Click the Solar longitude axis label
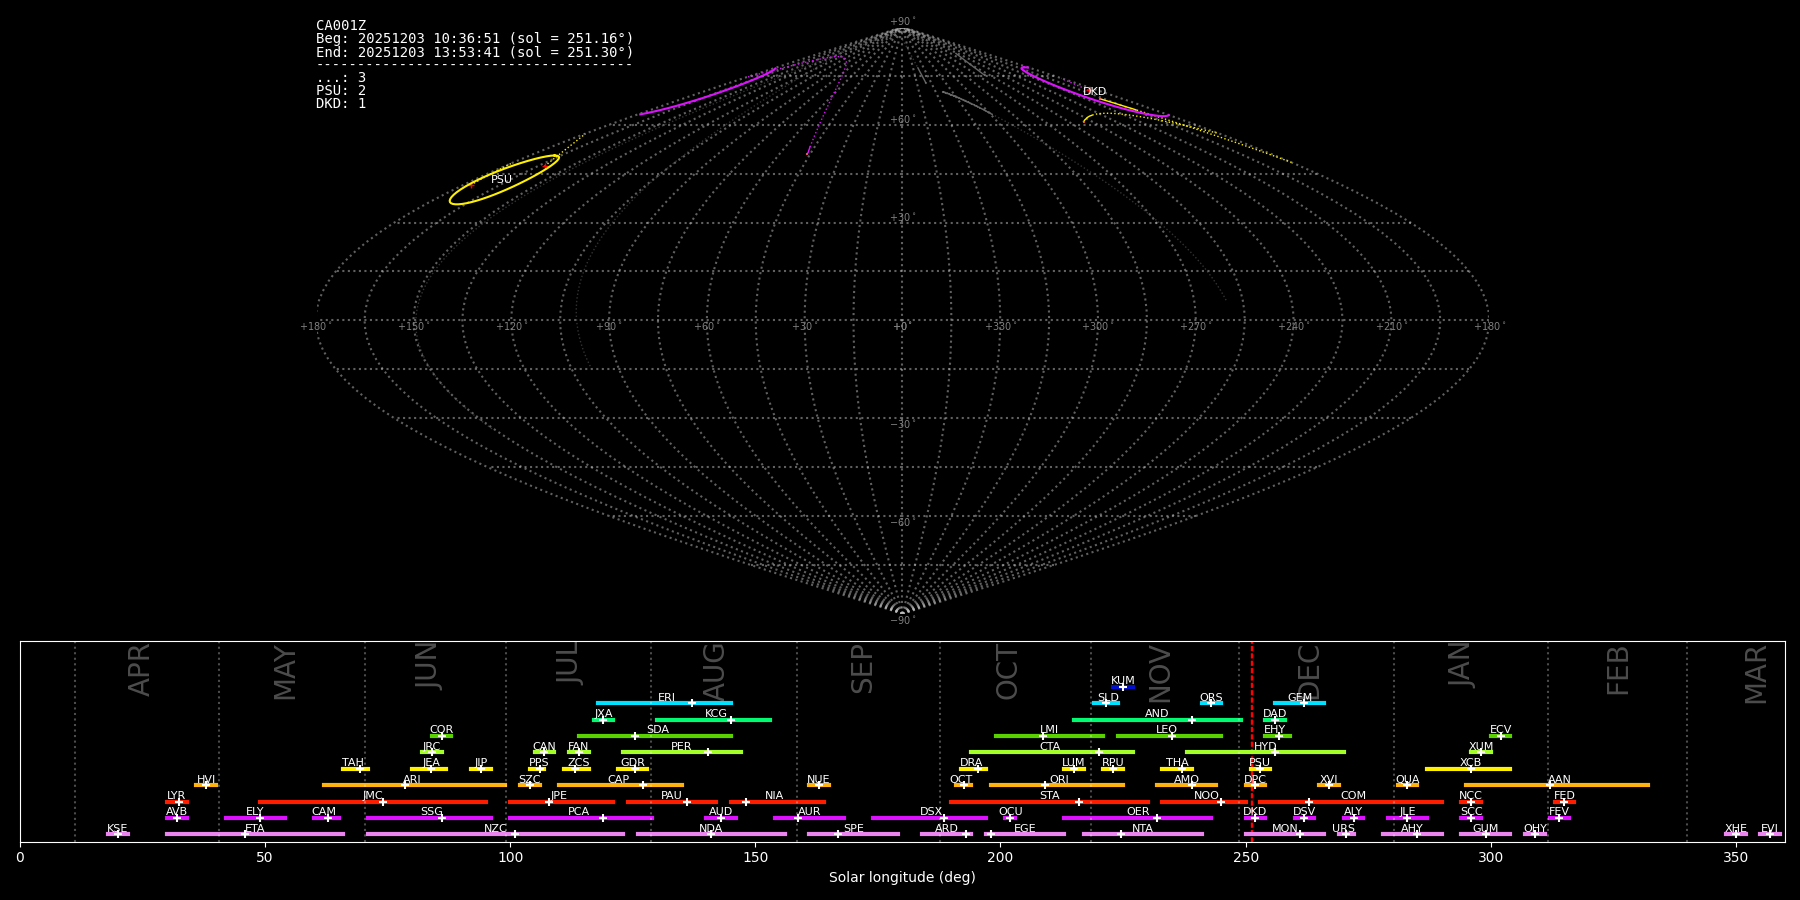 point(901,877)
